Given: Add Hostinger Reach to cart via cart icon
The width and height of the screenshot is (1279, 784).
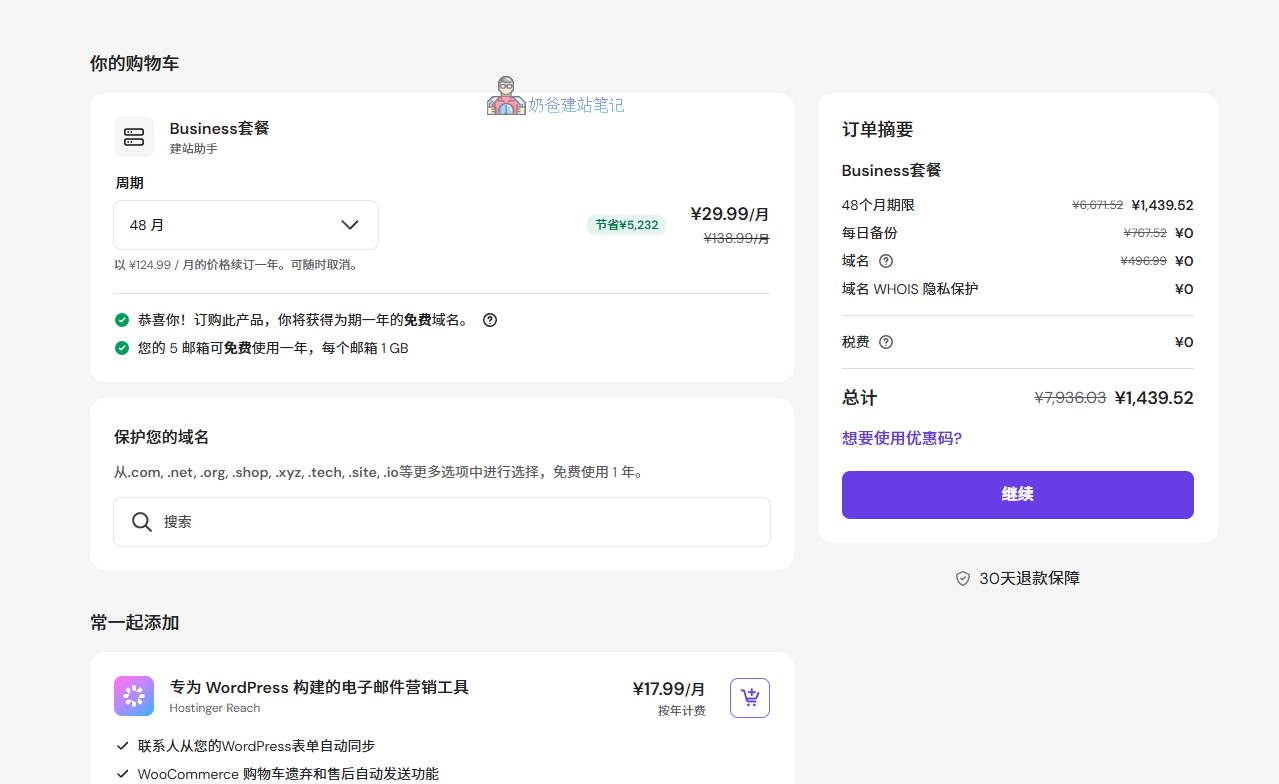Looking at the screenshot, I should click(750, 698).
